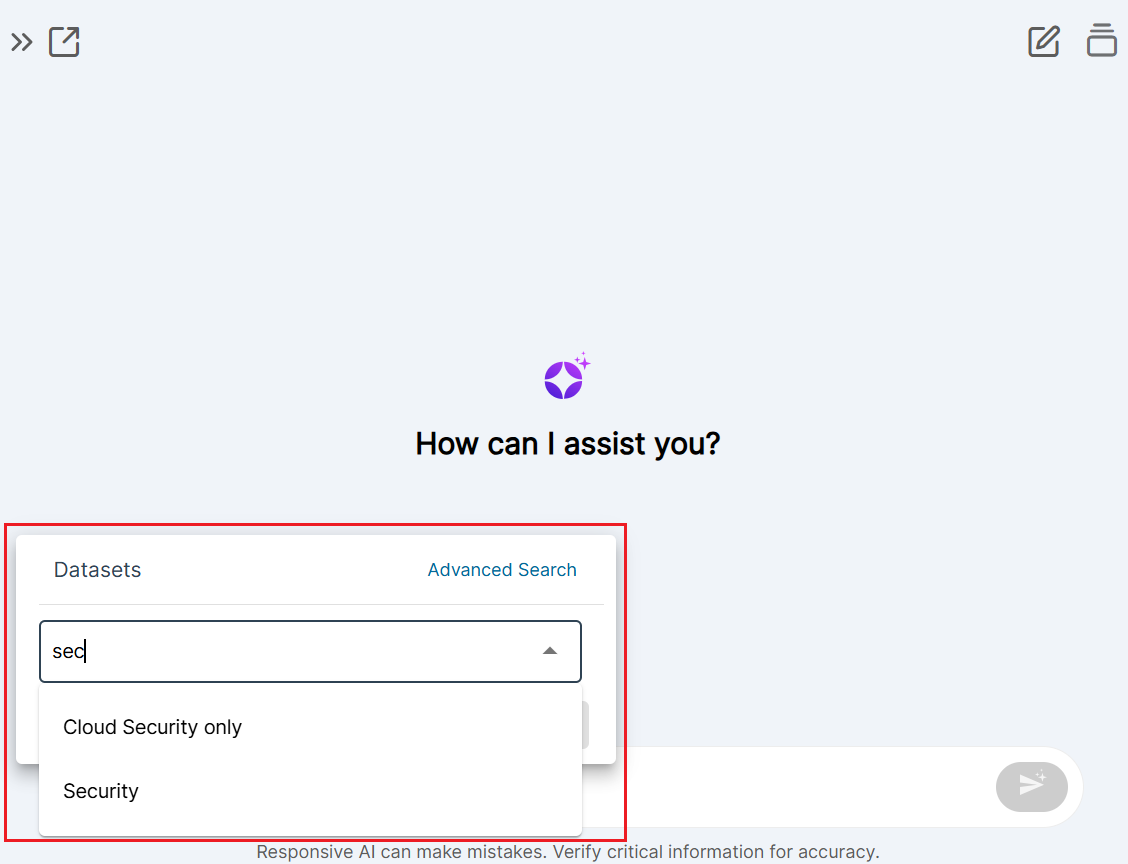Open the chat history stack icon
1128x864 pixels.
tap(1101, 40)
